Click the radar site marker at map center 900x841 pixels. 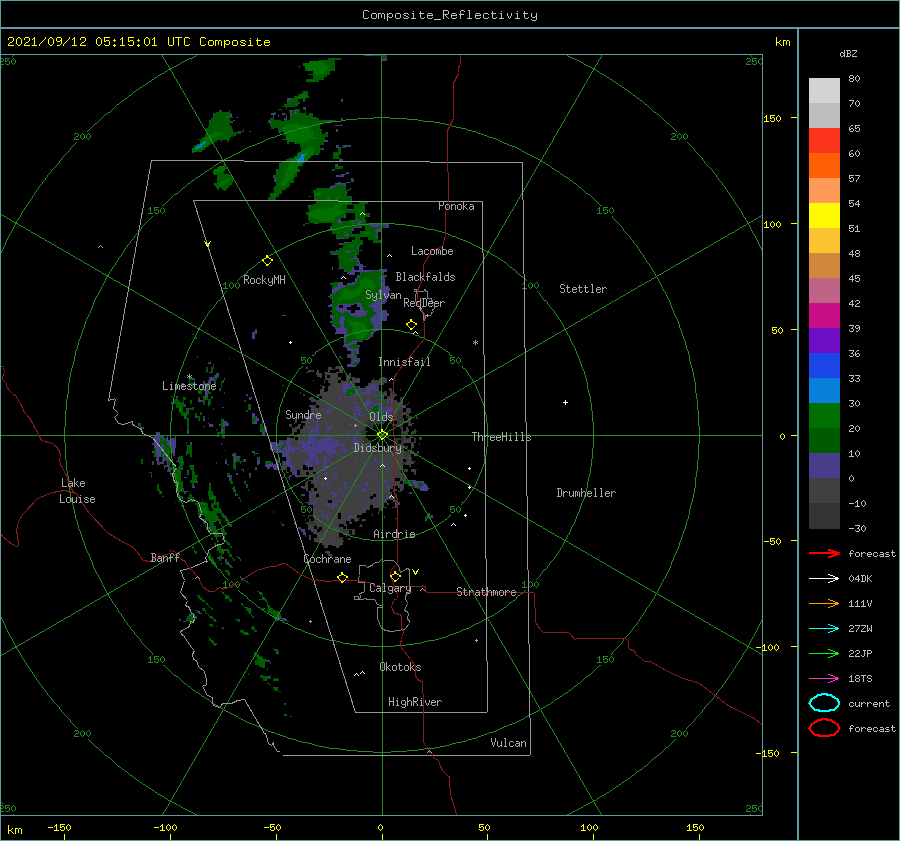pos(382,435)
